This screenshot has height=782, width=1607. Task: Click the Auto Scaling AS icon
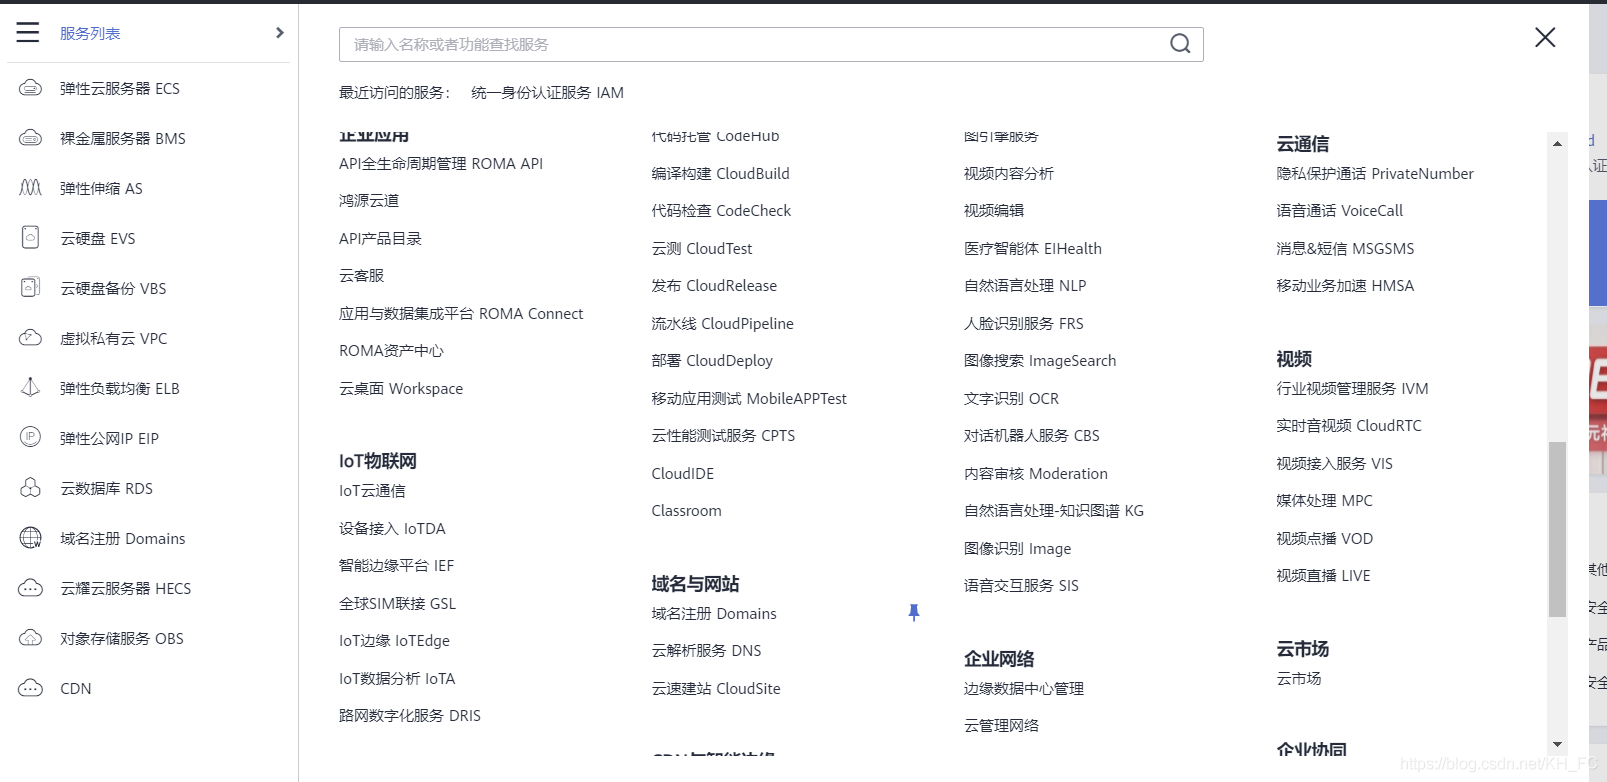(x=31, y=188)
